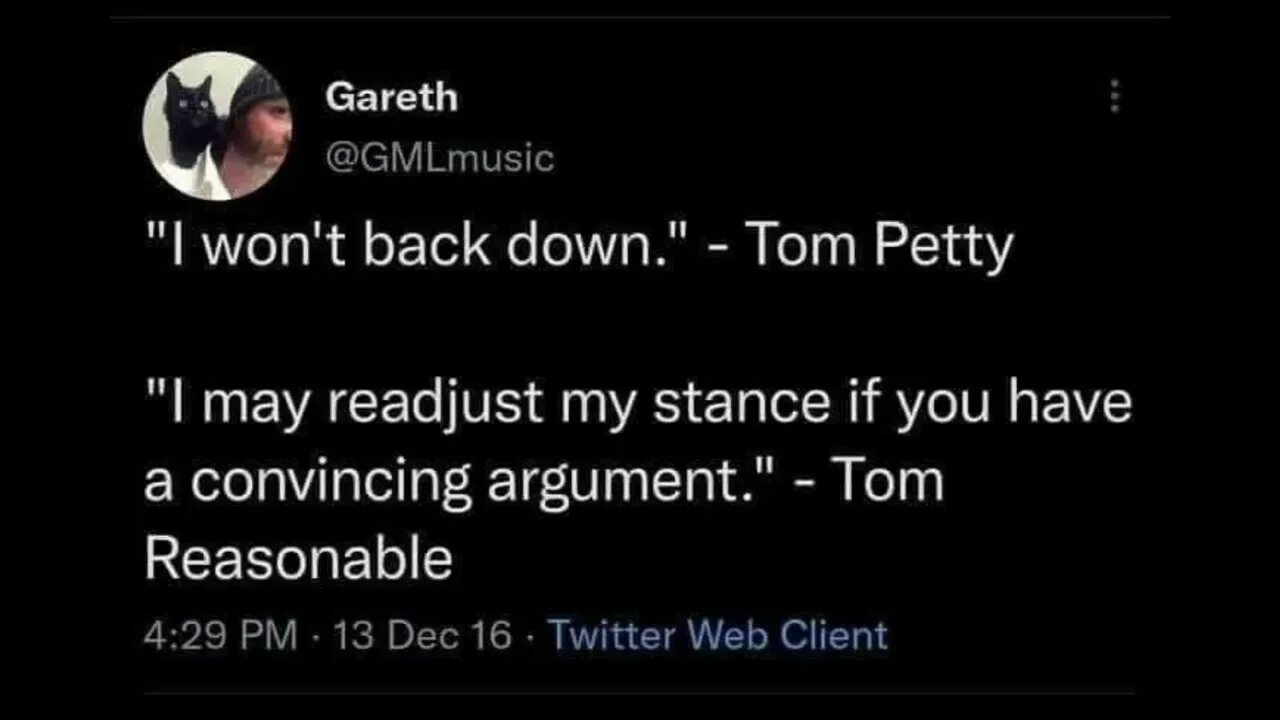This screenshot has height=720, width=1280.
Task: Open the @GMLmusic handle link
Action: 439,157
